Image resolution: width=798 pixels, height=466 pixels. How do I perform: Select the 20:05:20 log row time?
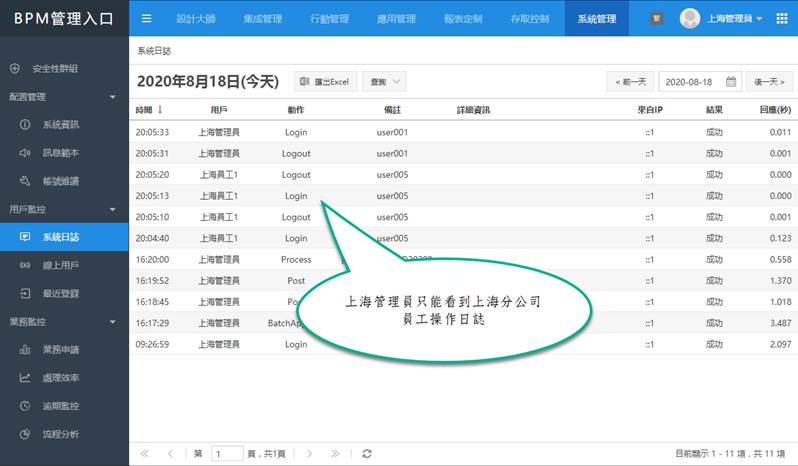pyautogui.click(x=152, y=174)
